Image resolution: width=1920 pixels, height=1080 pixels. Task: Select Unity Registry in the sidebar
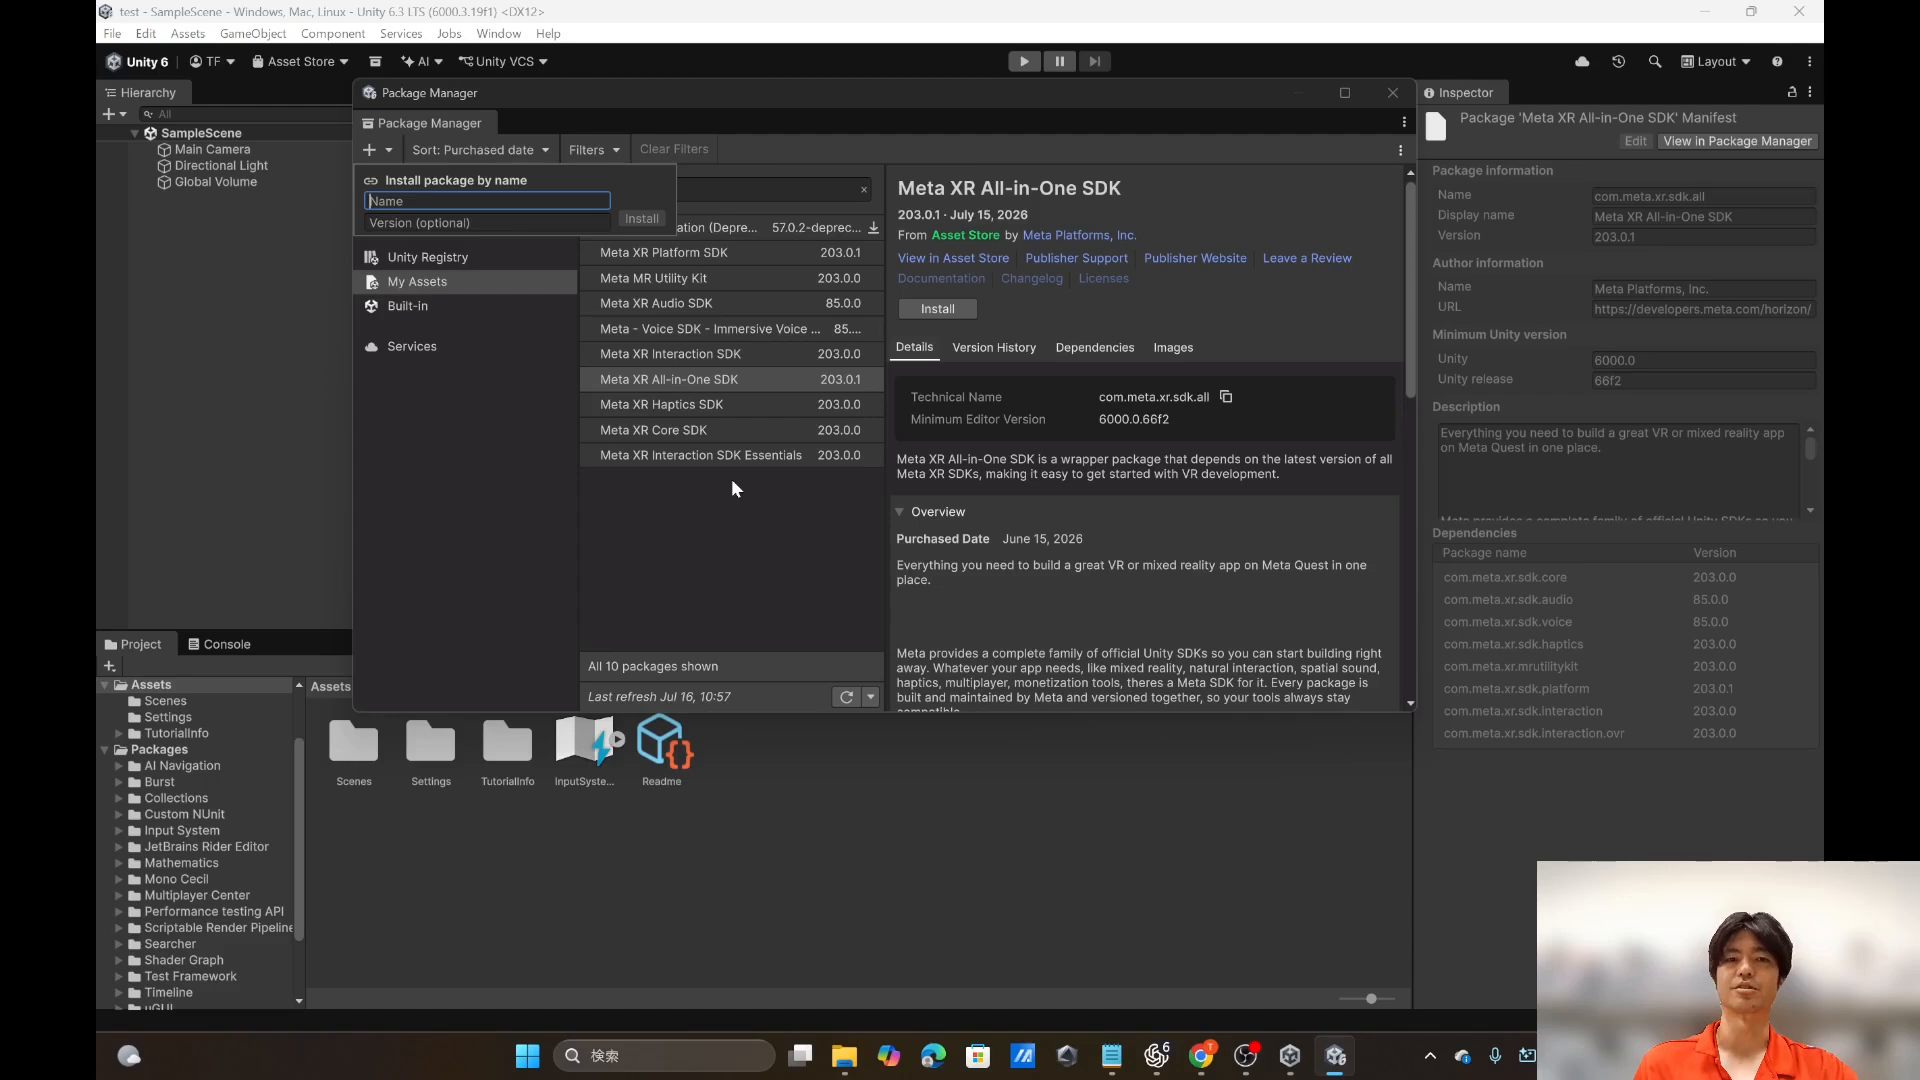[x=467, y=257]
